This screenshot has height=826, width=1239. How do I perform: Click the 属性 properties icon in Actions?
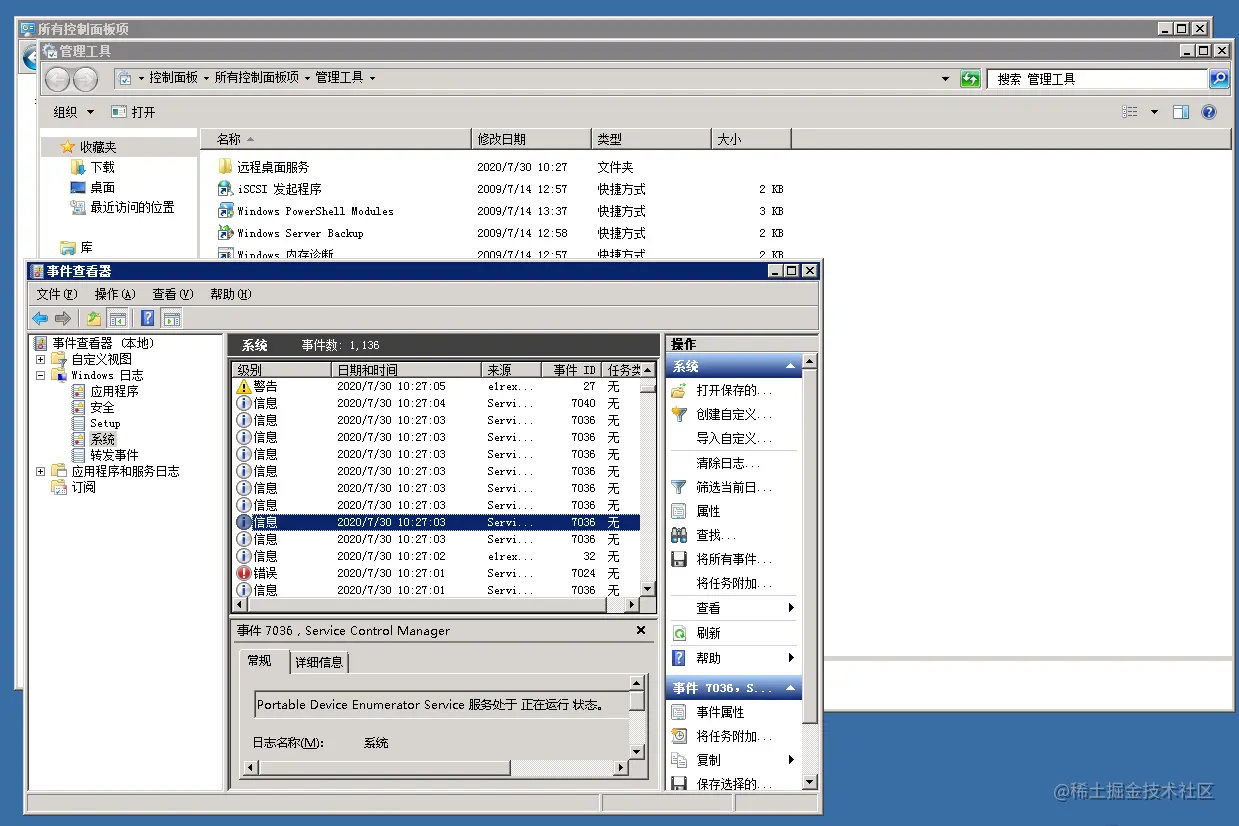tap(679, 511)
